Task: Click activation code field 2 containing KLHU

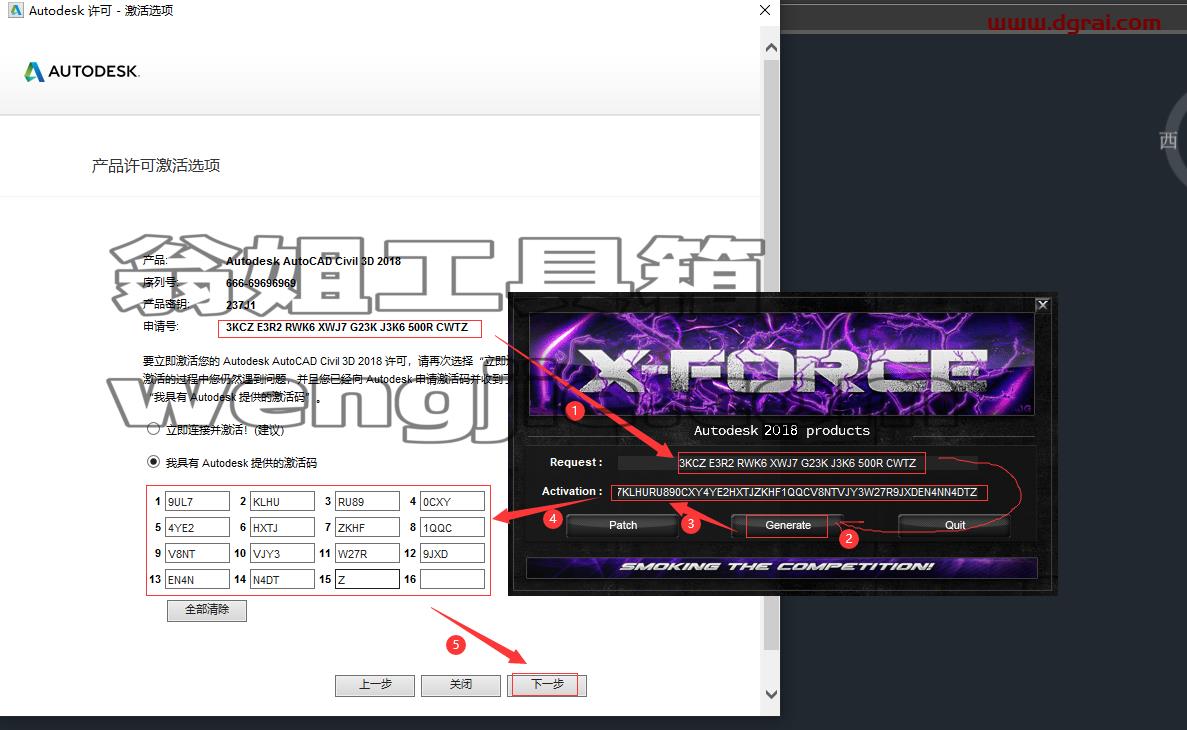Action: coord(282,501)
